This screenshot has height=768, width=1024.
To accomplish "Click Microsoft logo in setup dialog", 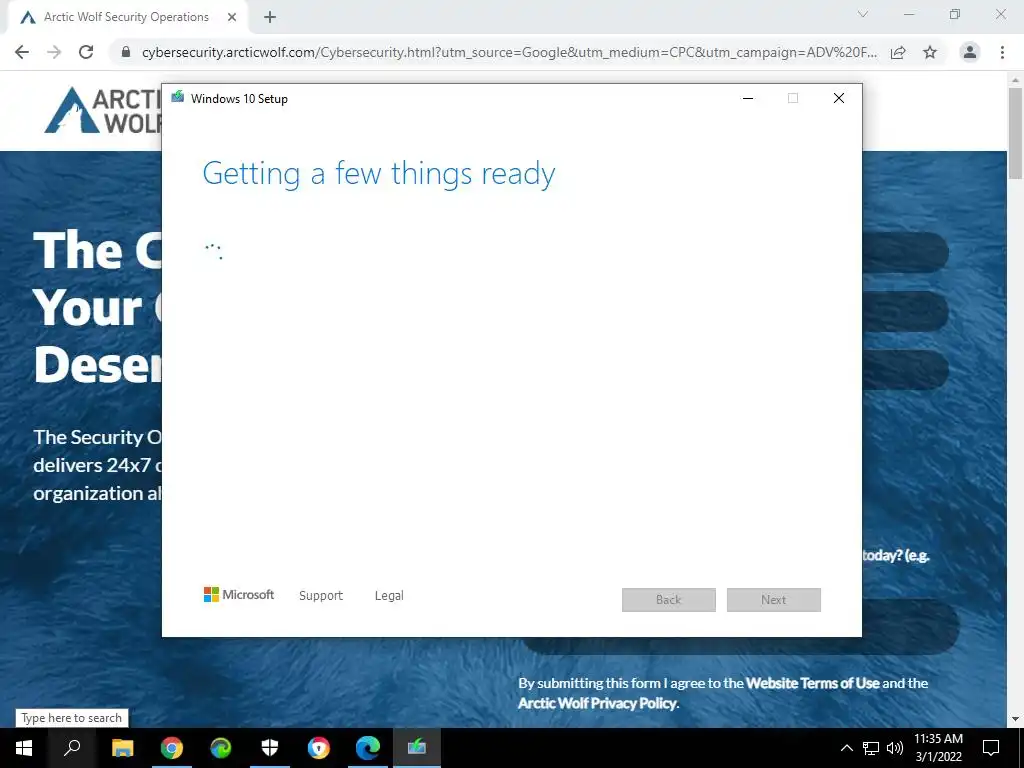I will (x=239, y=595).
